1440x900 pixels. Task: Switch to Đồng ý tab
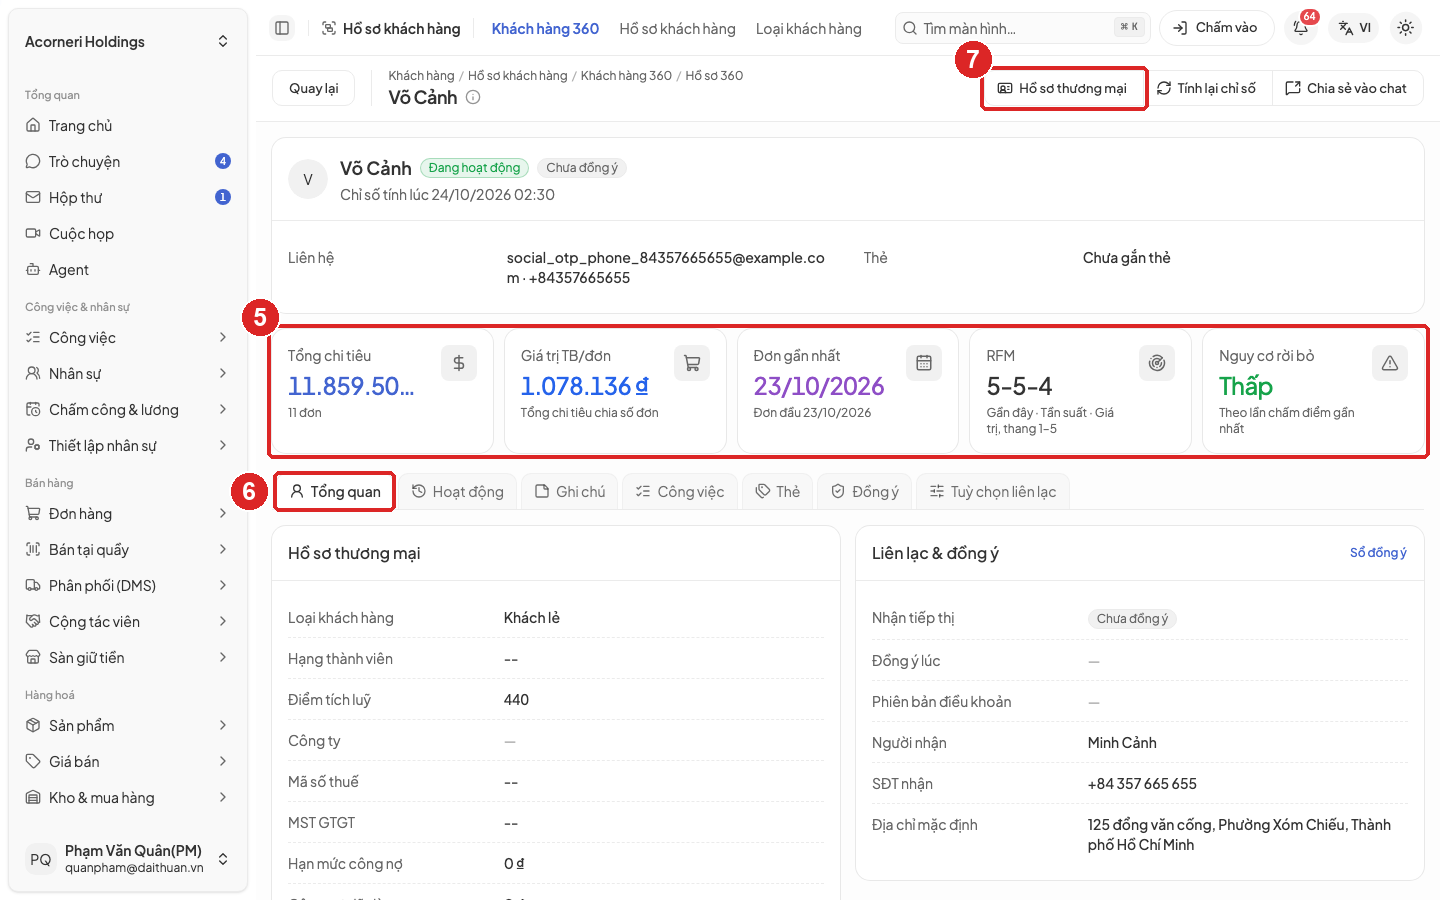[x=865, y=492]
